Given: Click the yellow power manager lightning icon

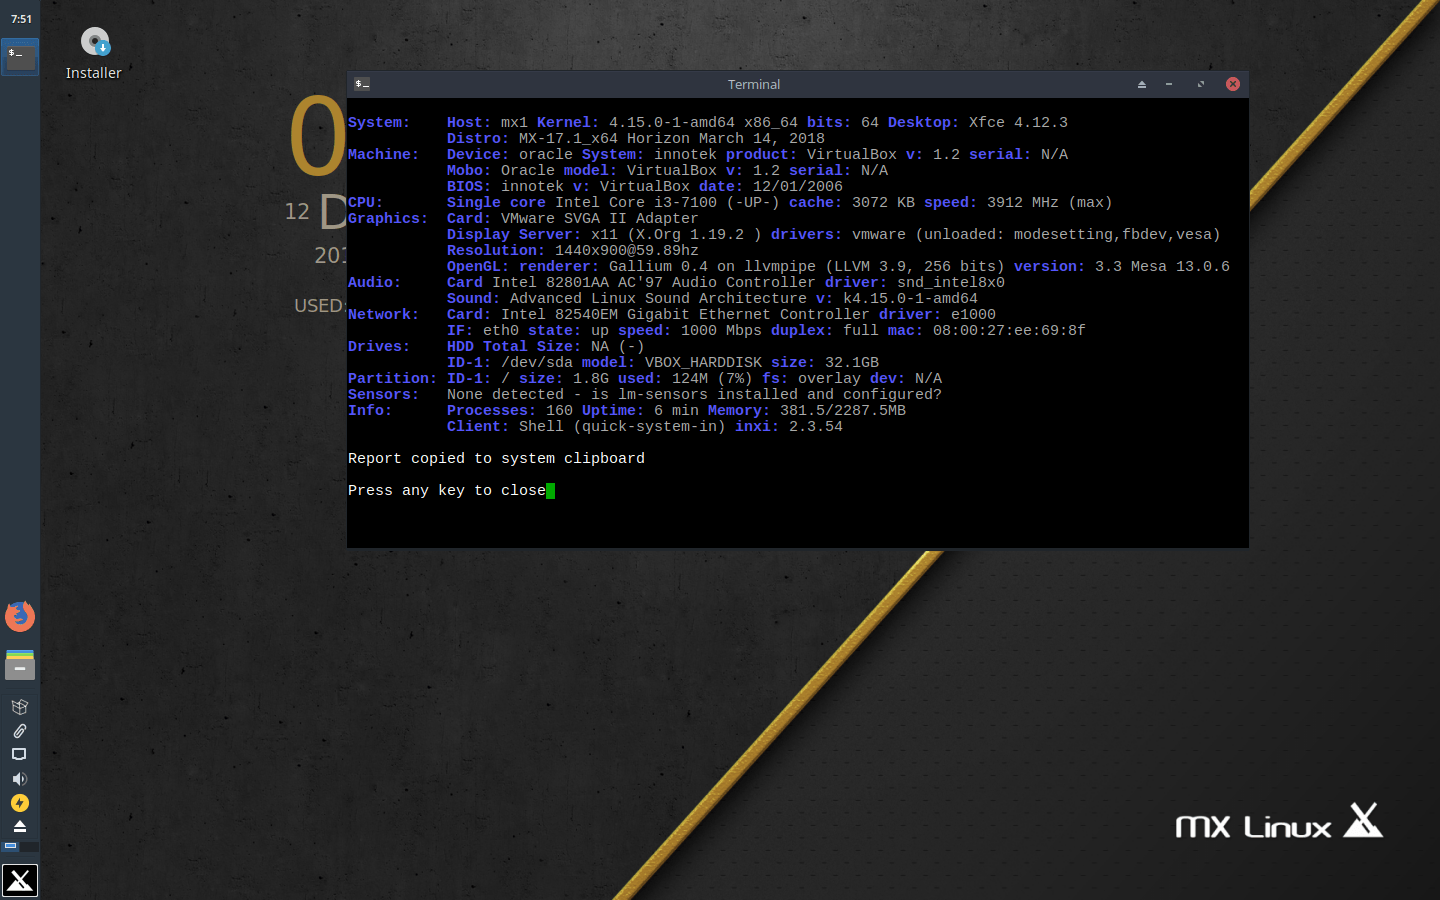Looking at the screenshot, I should coord(20,803).
